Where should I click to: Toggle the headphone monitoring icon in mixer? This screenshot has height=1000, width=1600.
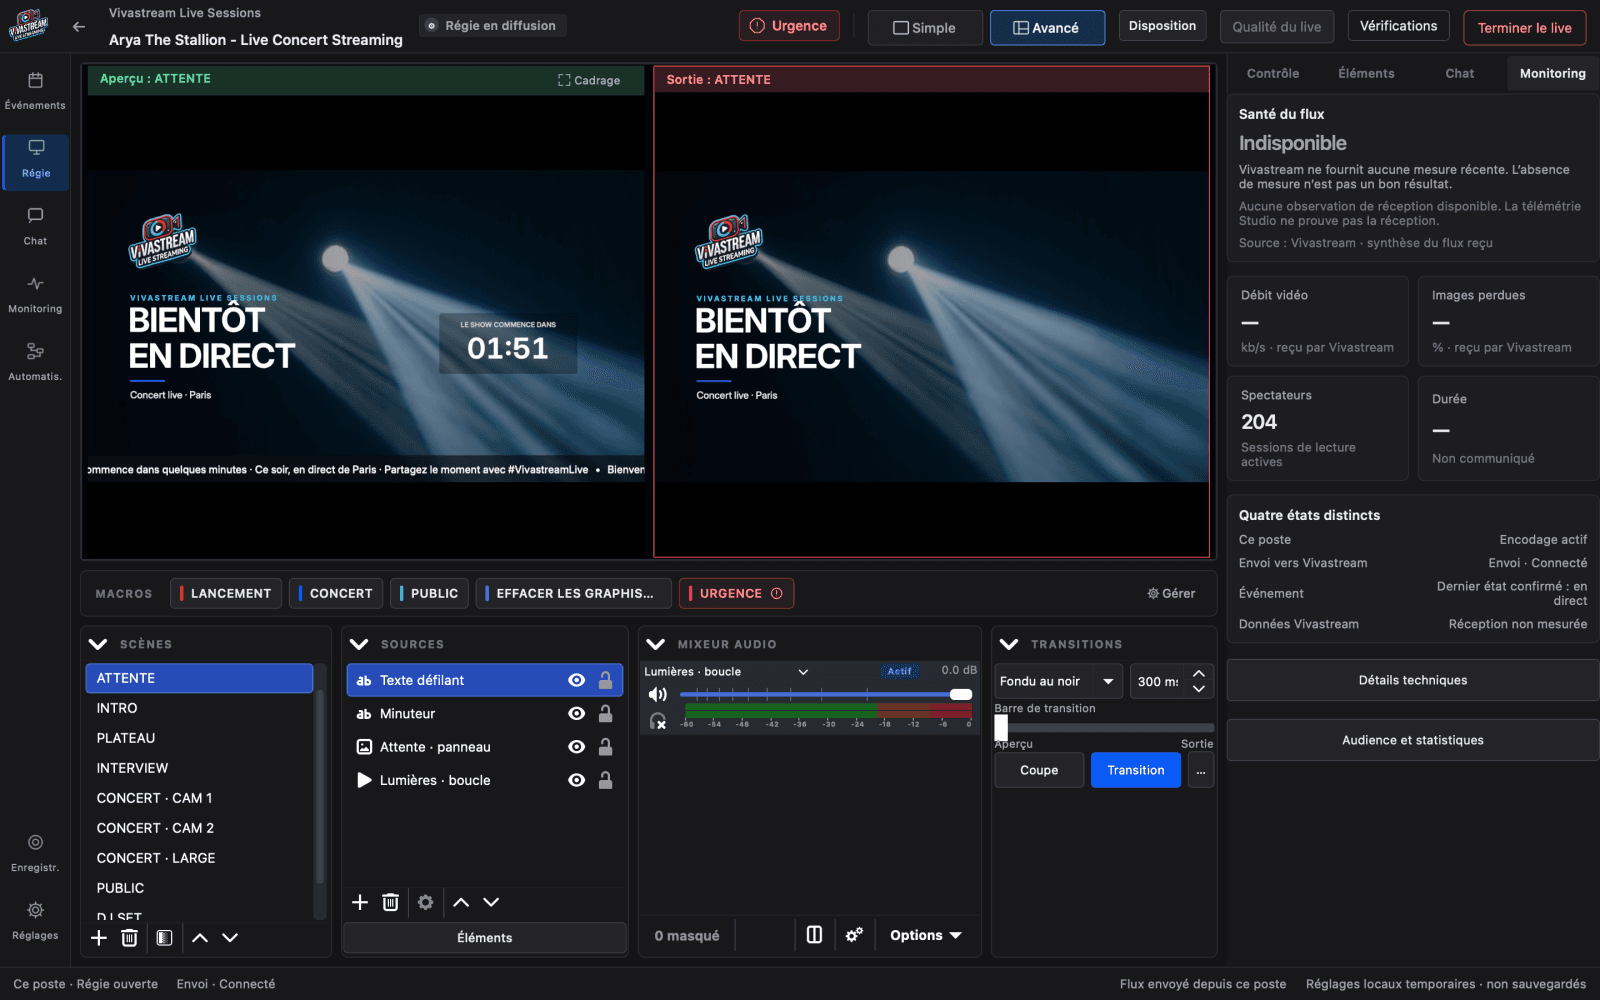[x=657, y=721]
